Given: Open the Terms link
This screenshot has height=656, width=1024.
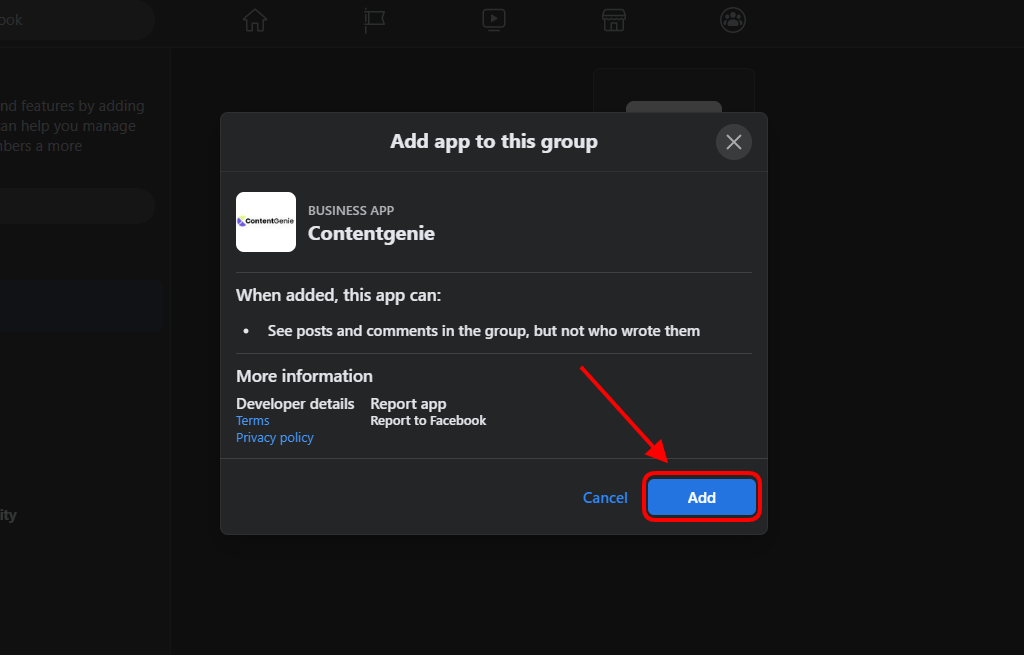Looking at the screenshot, I should [253, 421].
